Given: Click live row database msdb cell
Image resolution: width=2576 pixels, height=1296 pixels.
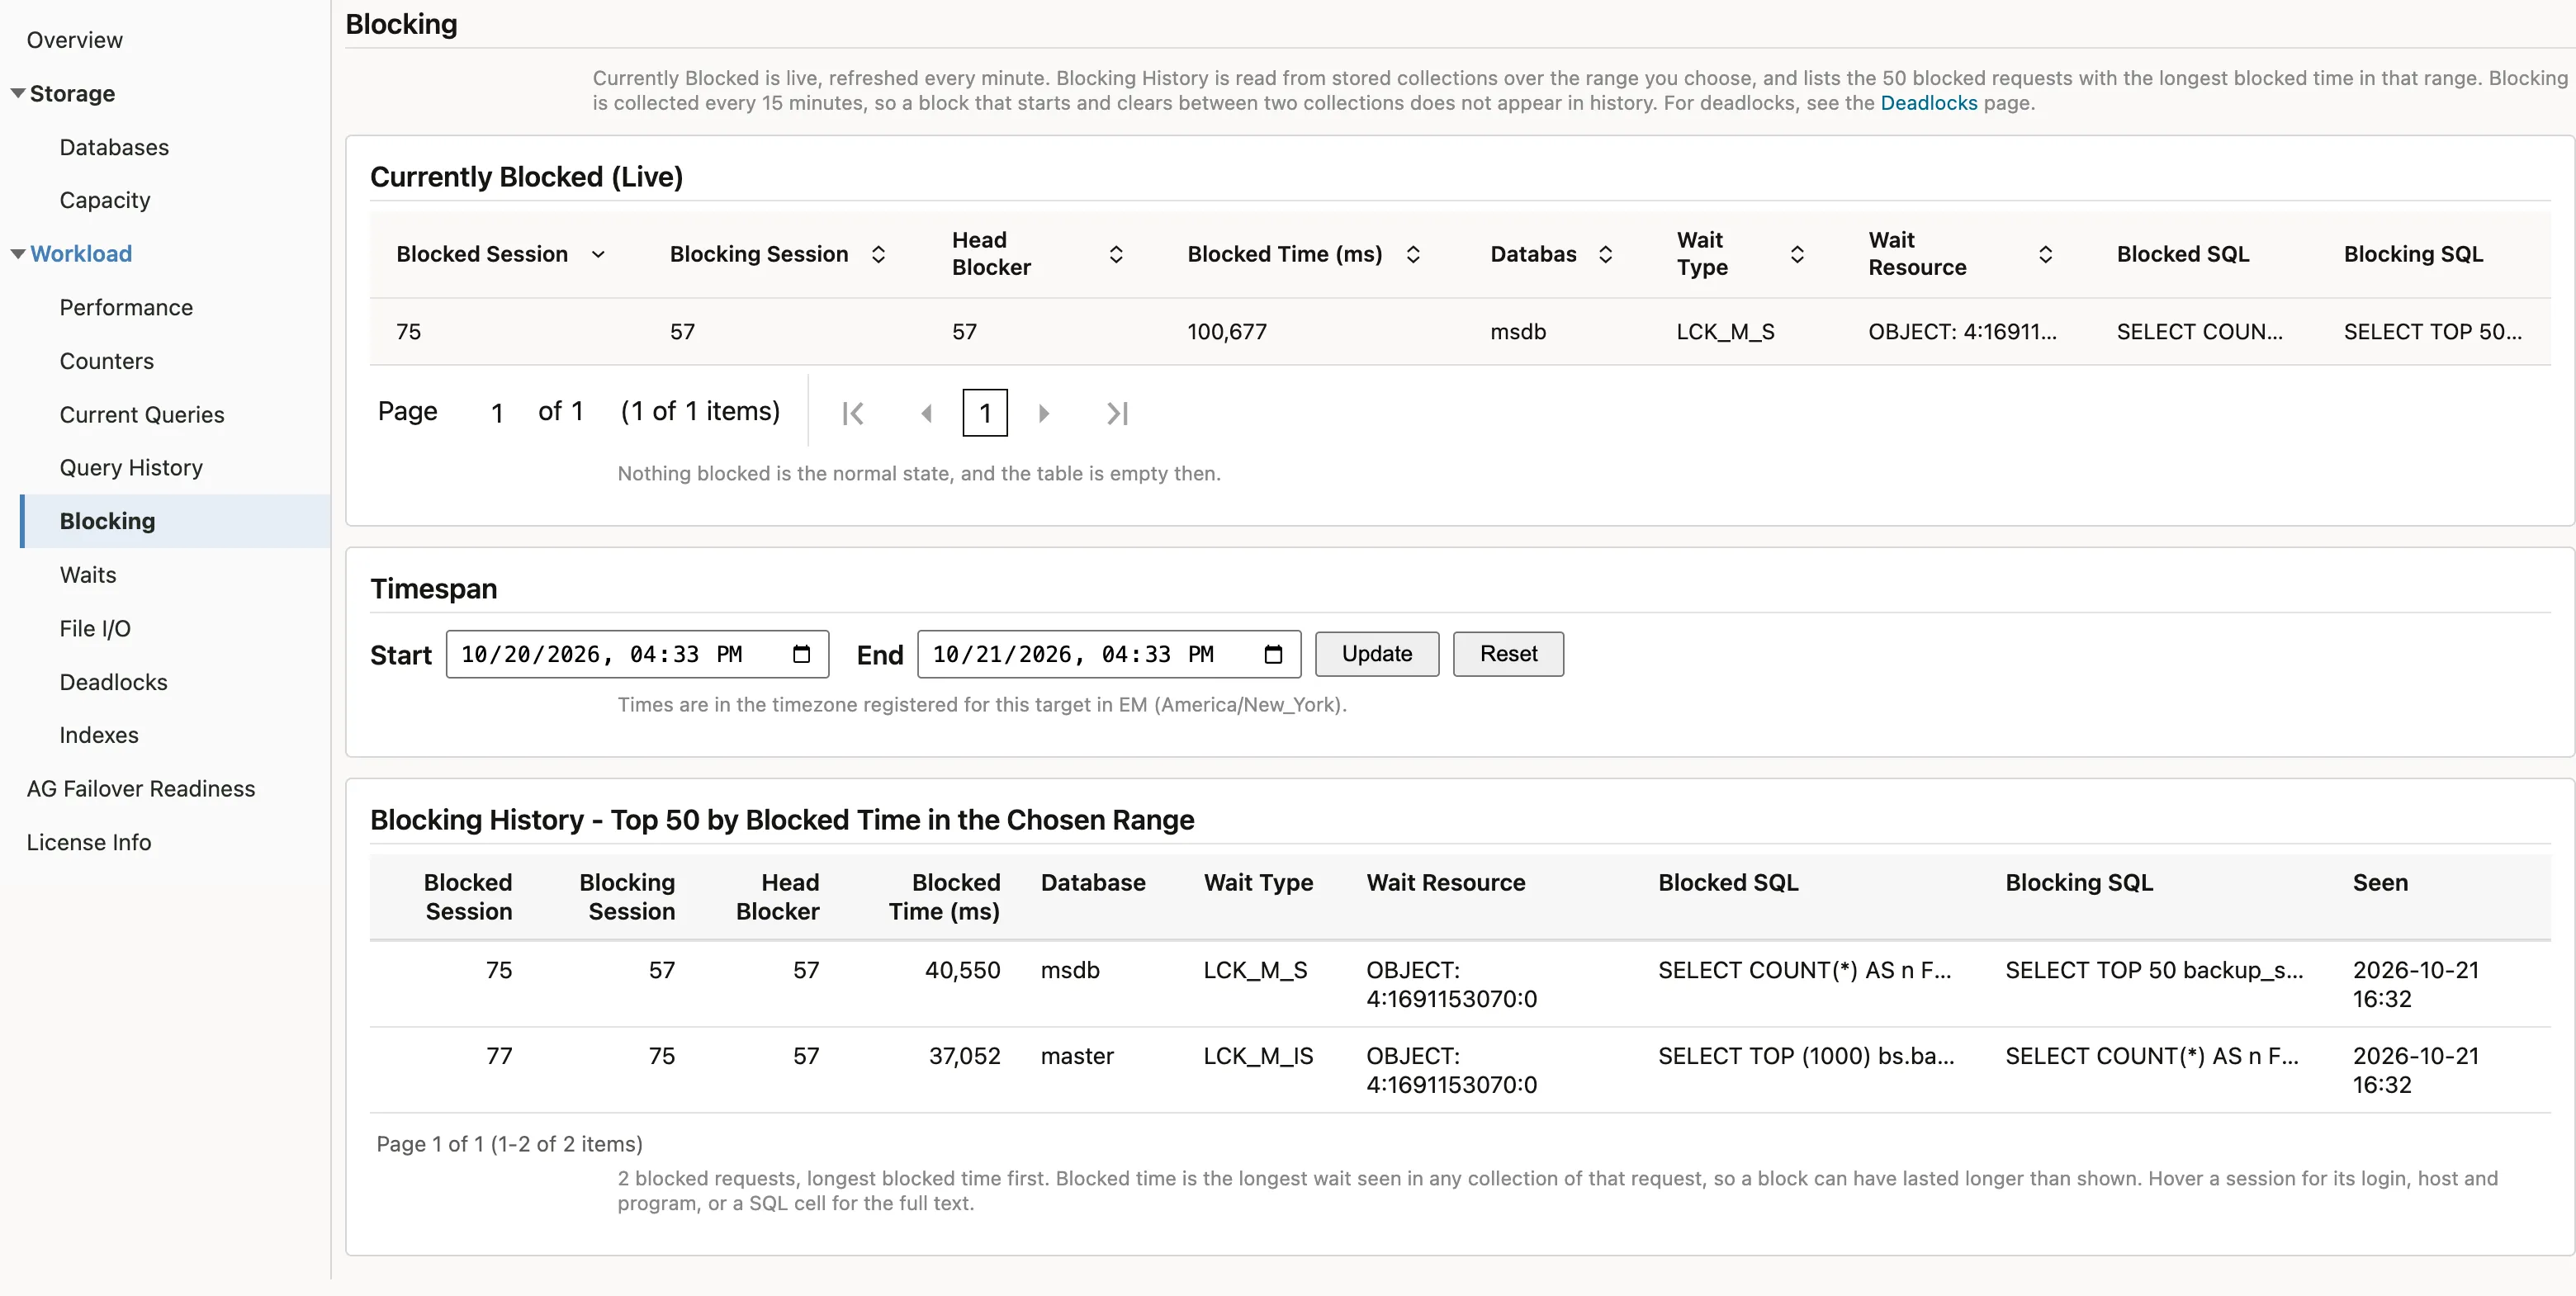Looking at the screenshot, I should click(1518, 332).
